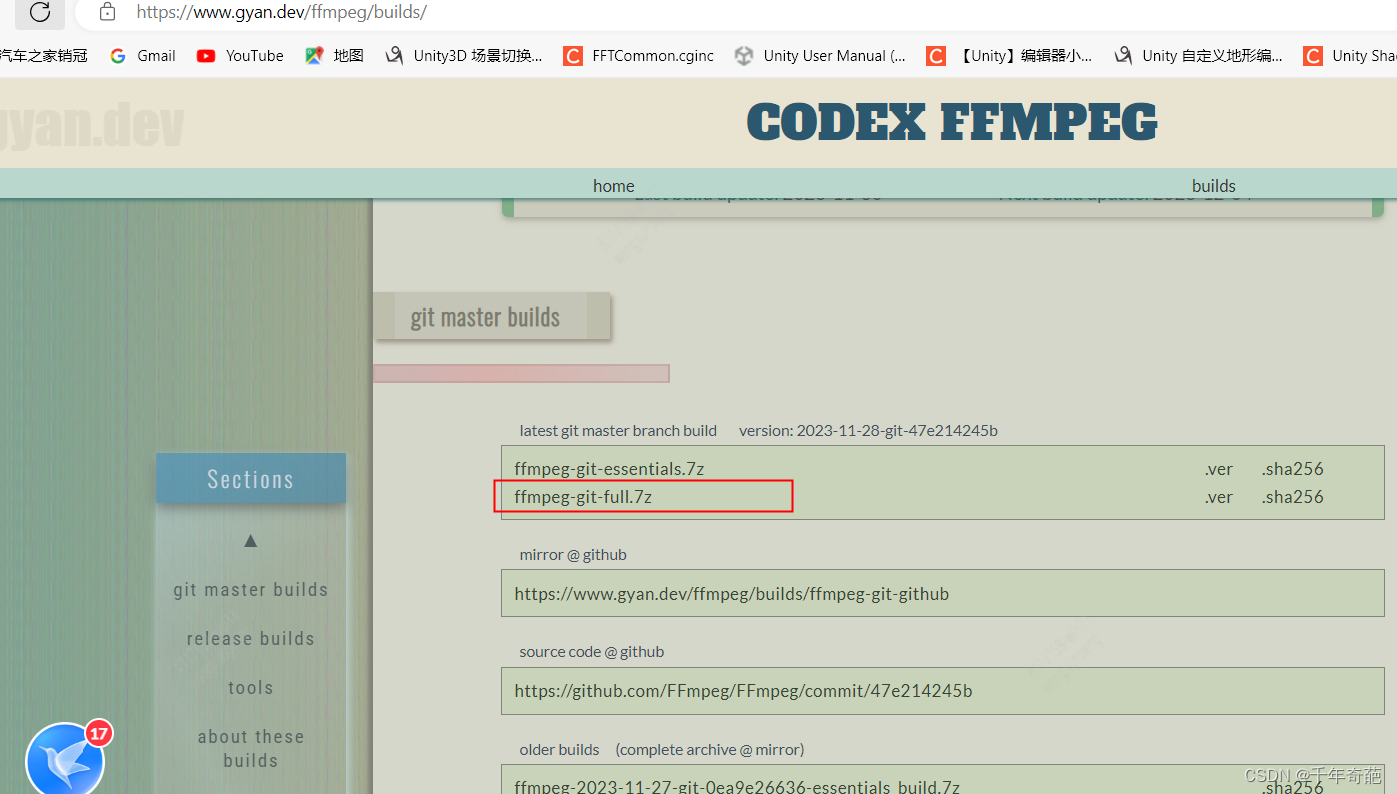The height and width of the screenshot is (794, 1397).
Task: Jump to git master builds section
Action: [x=250, y=589]
